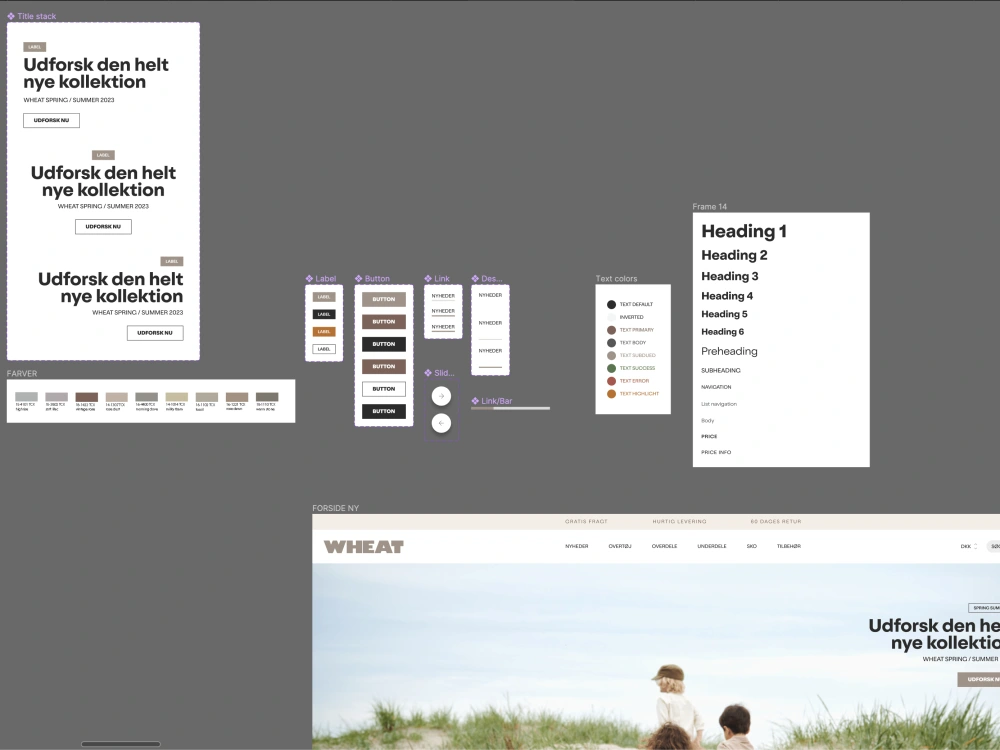Click the WHEAT logo in the header
This screenshot has width=1000, height=750.
(x=364, y=547)
